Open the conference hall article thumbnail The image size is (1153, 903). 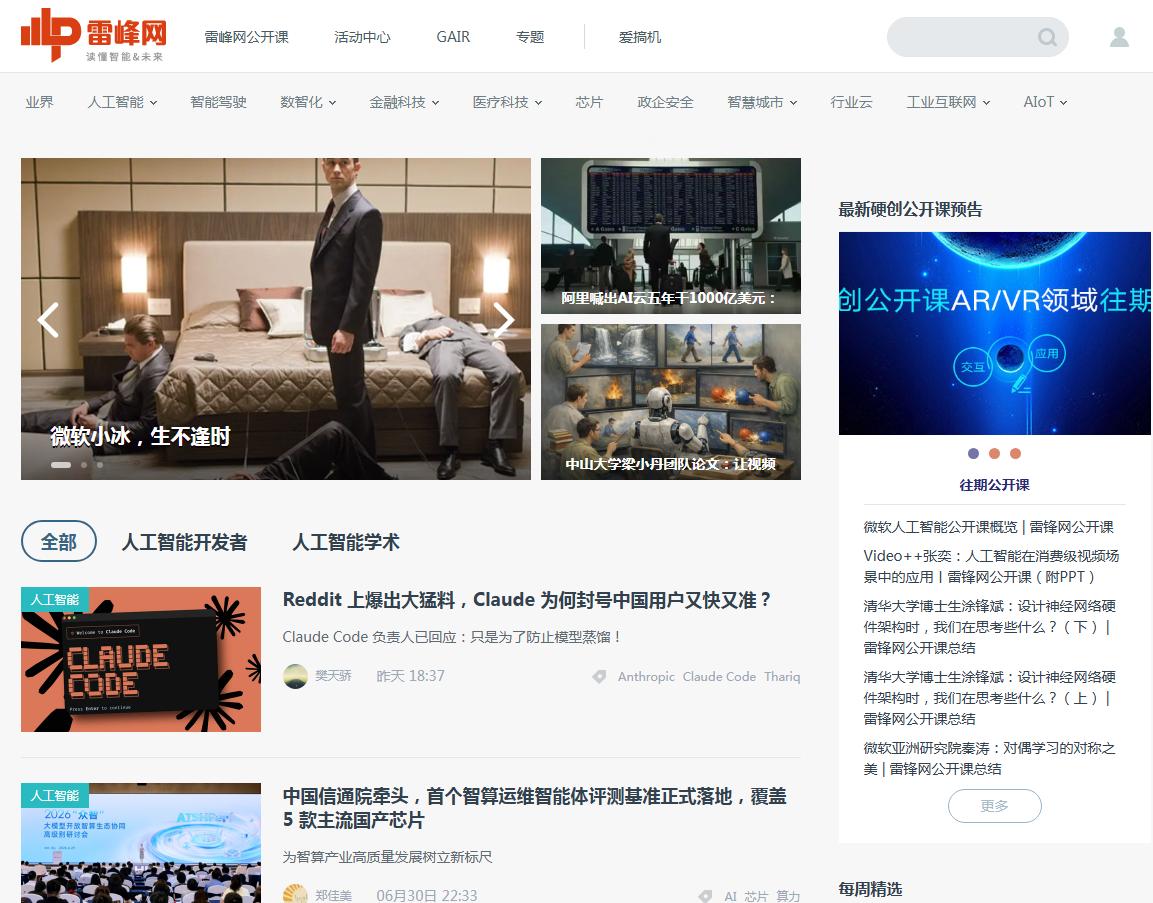[141, 843]
